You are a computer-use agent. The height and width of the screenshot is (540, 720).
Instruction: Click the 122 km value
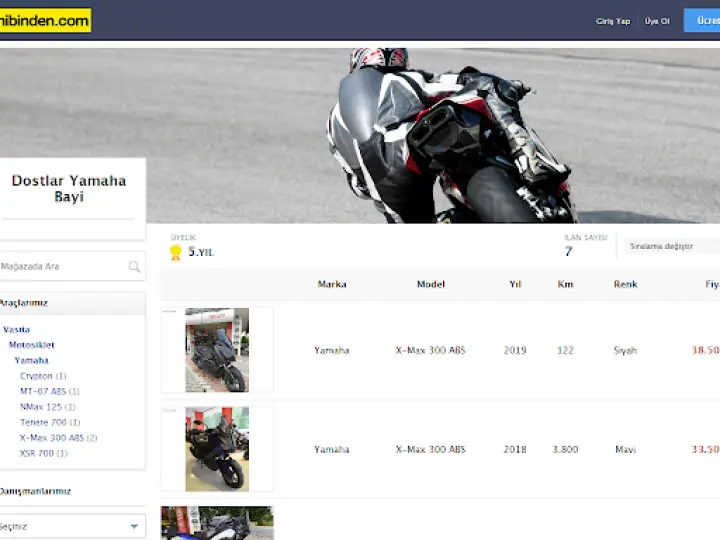[x=565, y=350]
